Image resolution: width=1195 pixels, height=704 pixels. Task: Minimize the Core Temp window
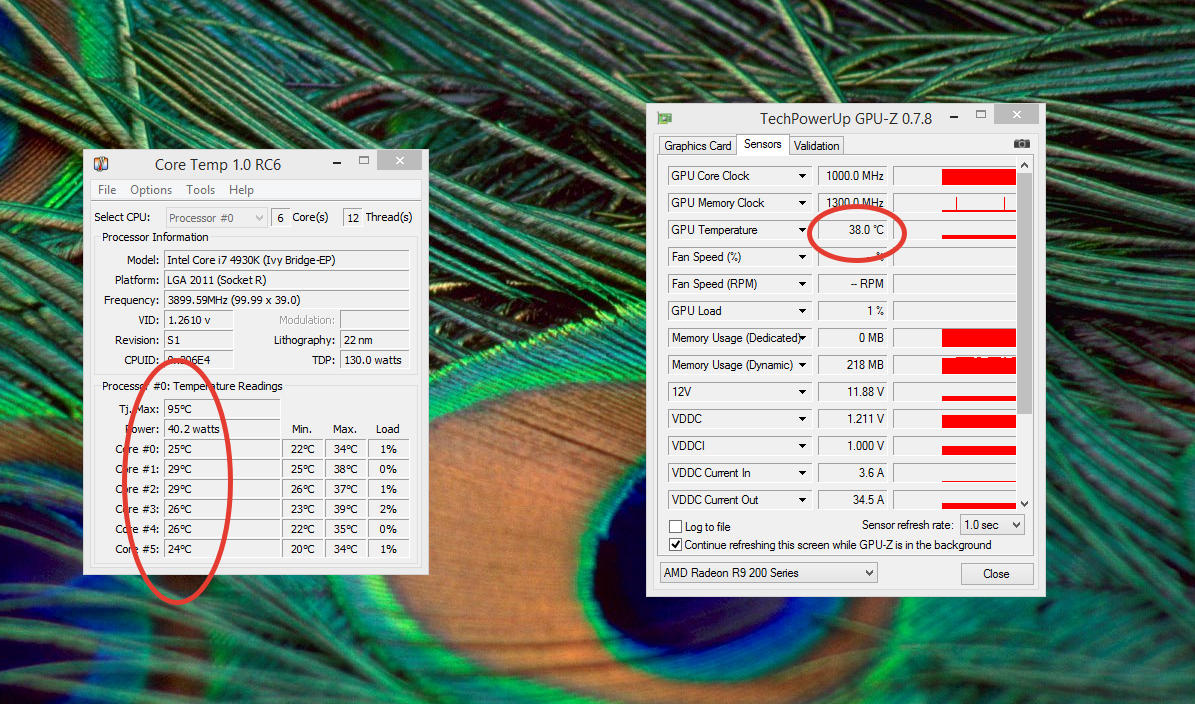tap(337, 162)
